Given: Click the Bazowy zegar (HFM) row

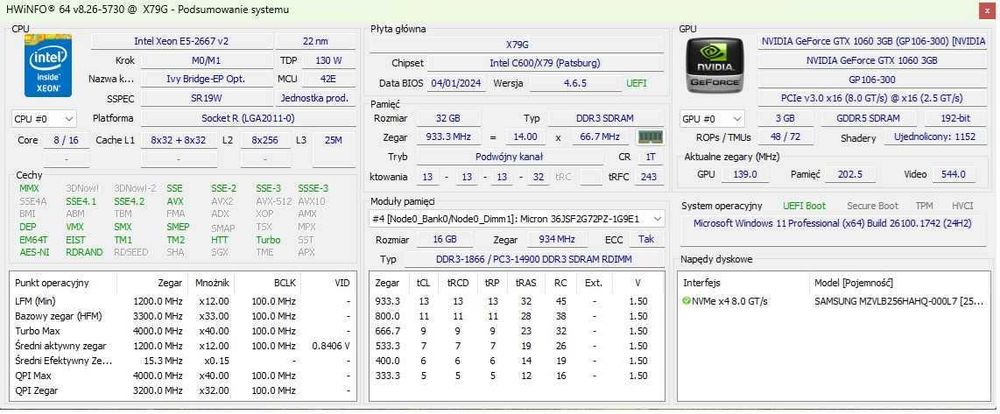Looking at the screenshot, I should tap(182, 316).
